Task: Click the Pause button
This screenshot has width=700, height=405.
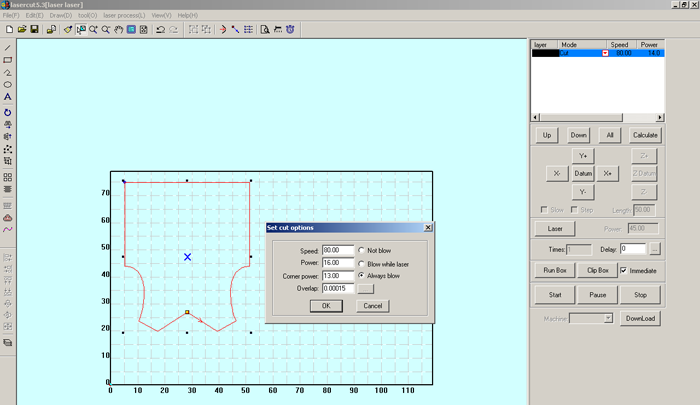Action: pyautogui.click(x=598, y=295)
